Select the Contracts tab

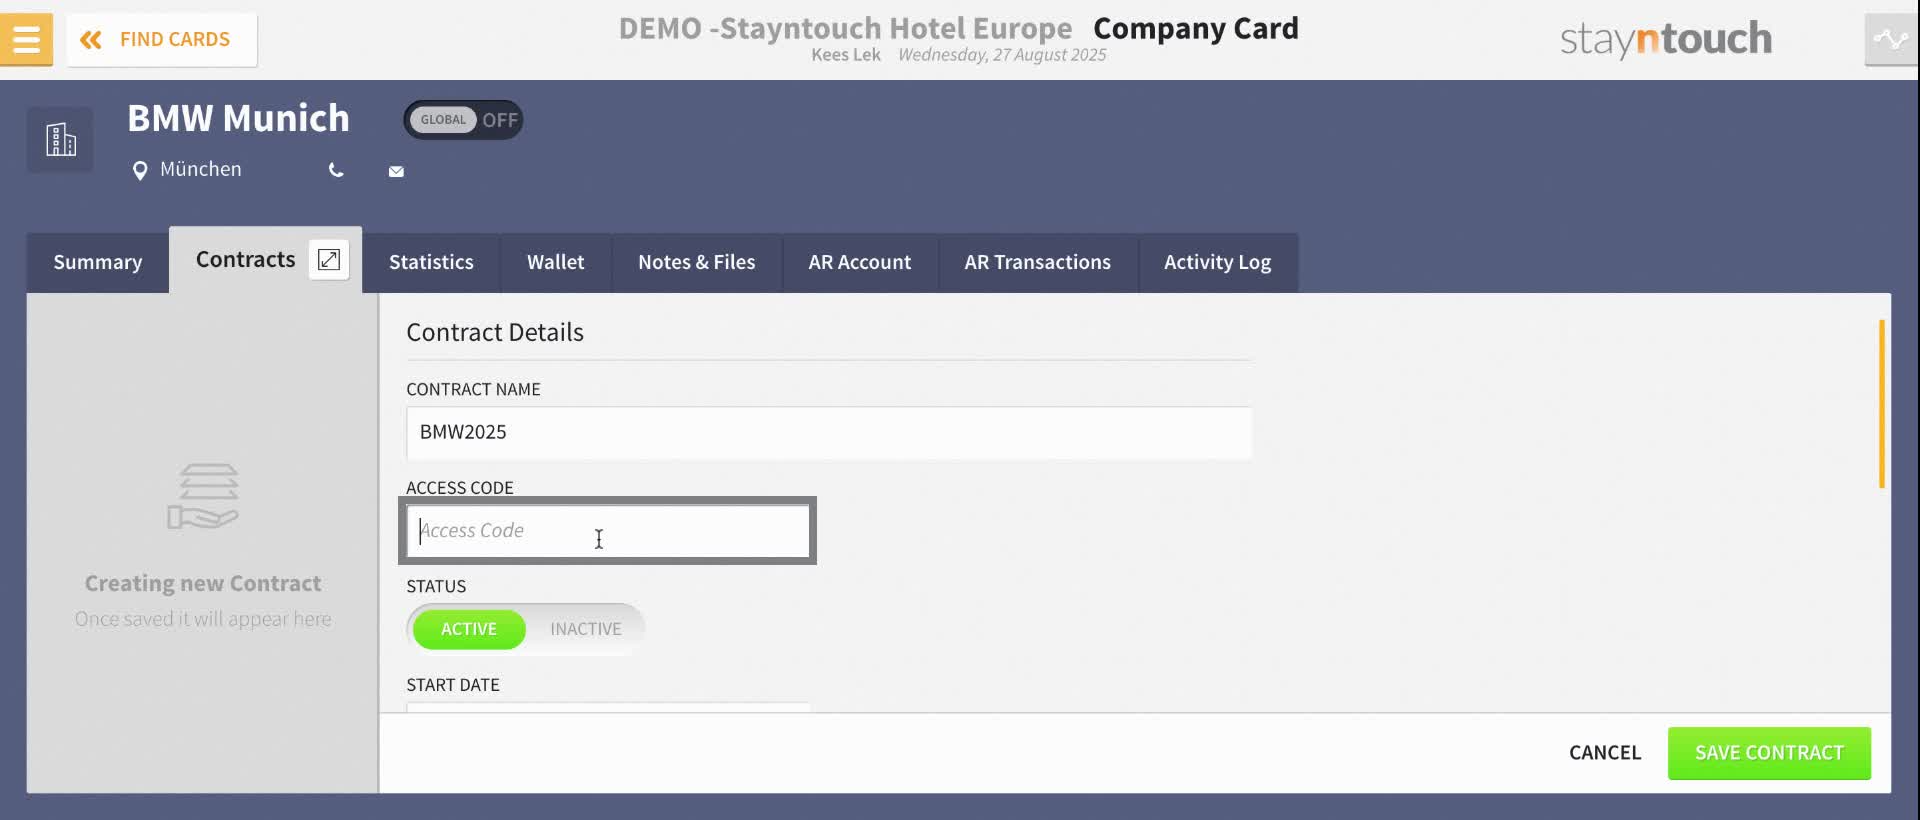click(x=245, y=260)
